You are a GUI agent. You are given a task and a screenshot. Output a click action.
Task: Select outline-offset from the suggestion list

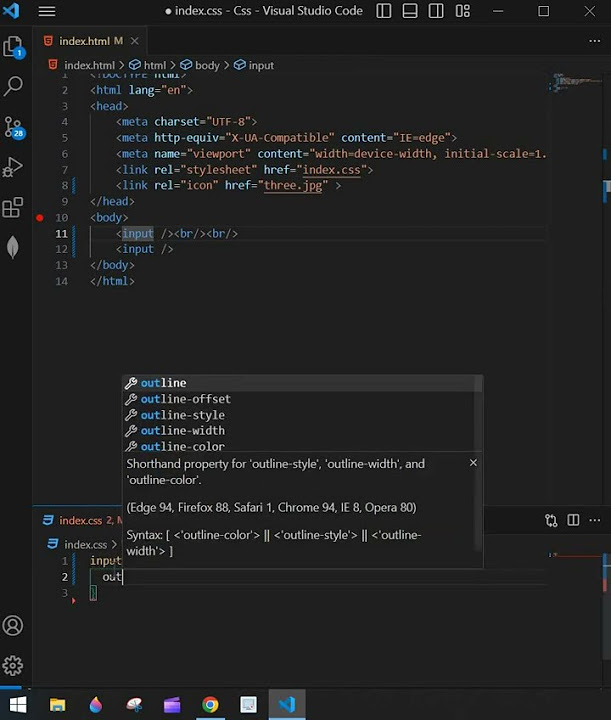(x=185, y=399)
